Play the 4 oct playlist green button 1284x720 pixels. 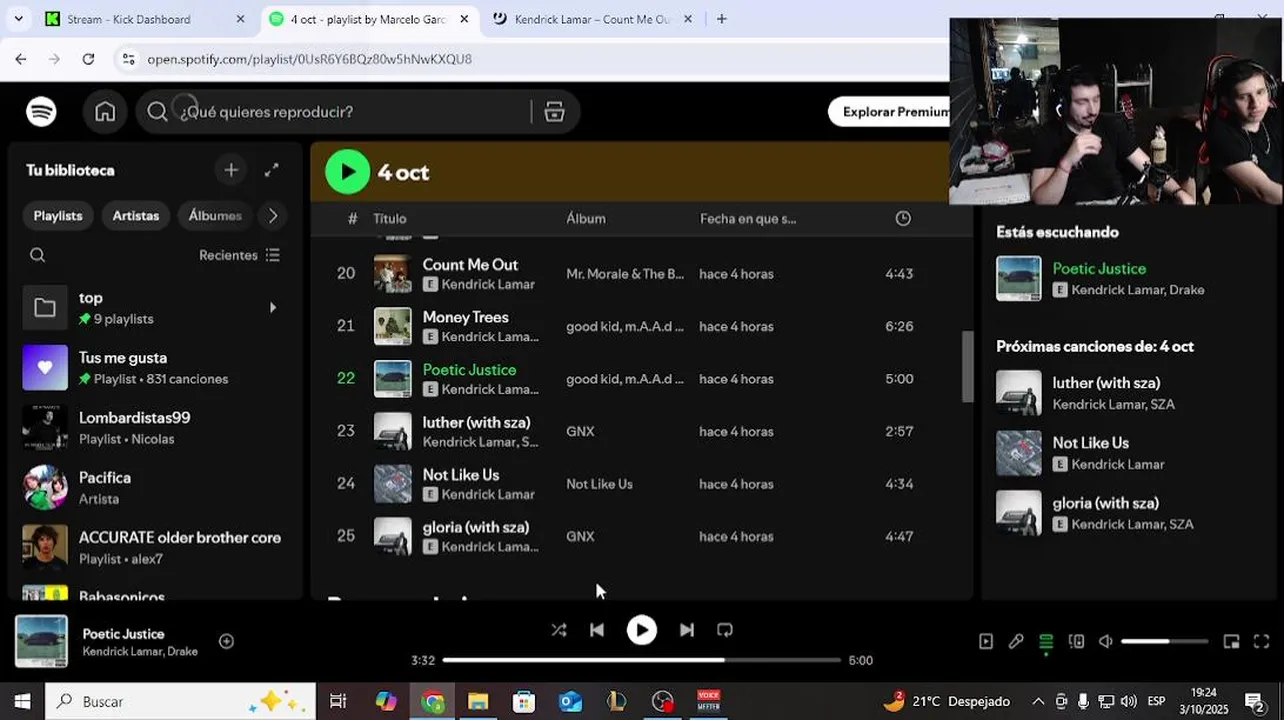pyautogui.click(x=347, y=172)
